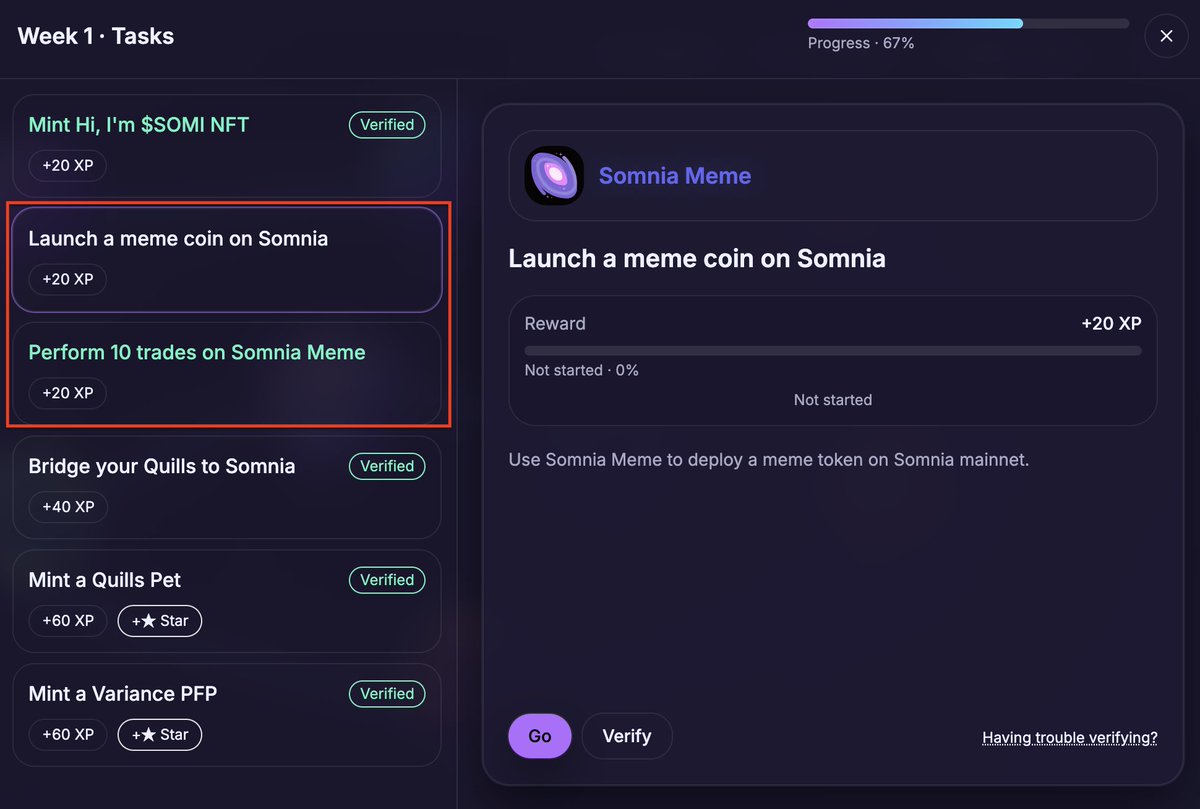Select the 'Mint Hi, I'm $SOMI NFT' task
This screenshot has height=809, width=1200.
pos(227,146)
